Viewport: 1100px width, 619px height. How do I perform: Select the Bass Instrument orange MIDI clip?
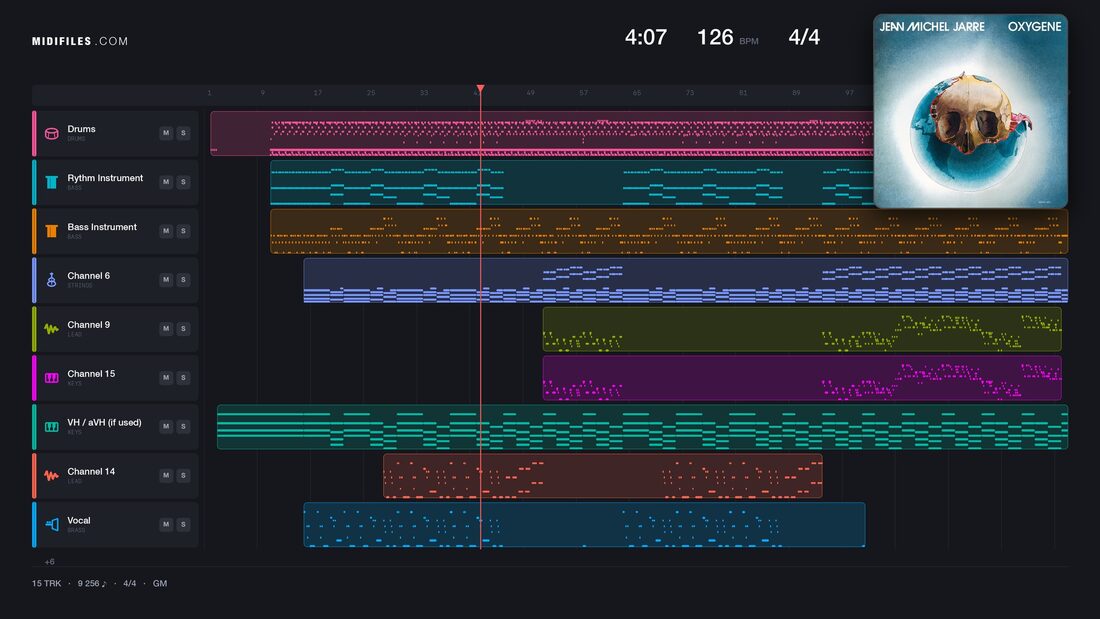[x=669, y=231]
